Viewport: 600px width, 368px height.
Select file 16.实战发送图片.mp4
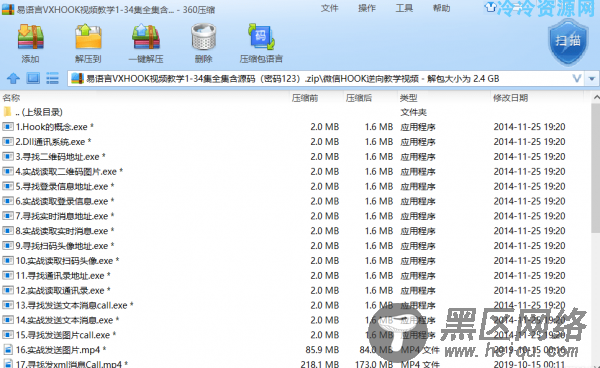tap(61, 350)
